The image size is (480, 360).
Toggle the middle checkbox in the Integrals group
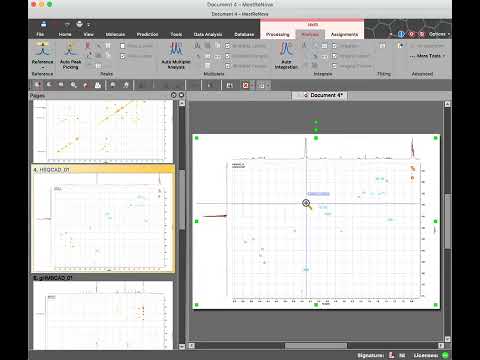334,56
